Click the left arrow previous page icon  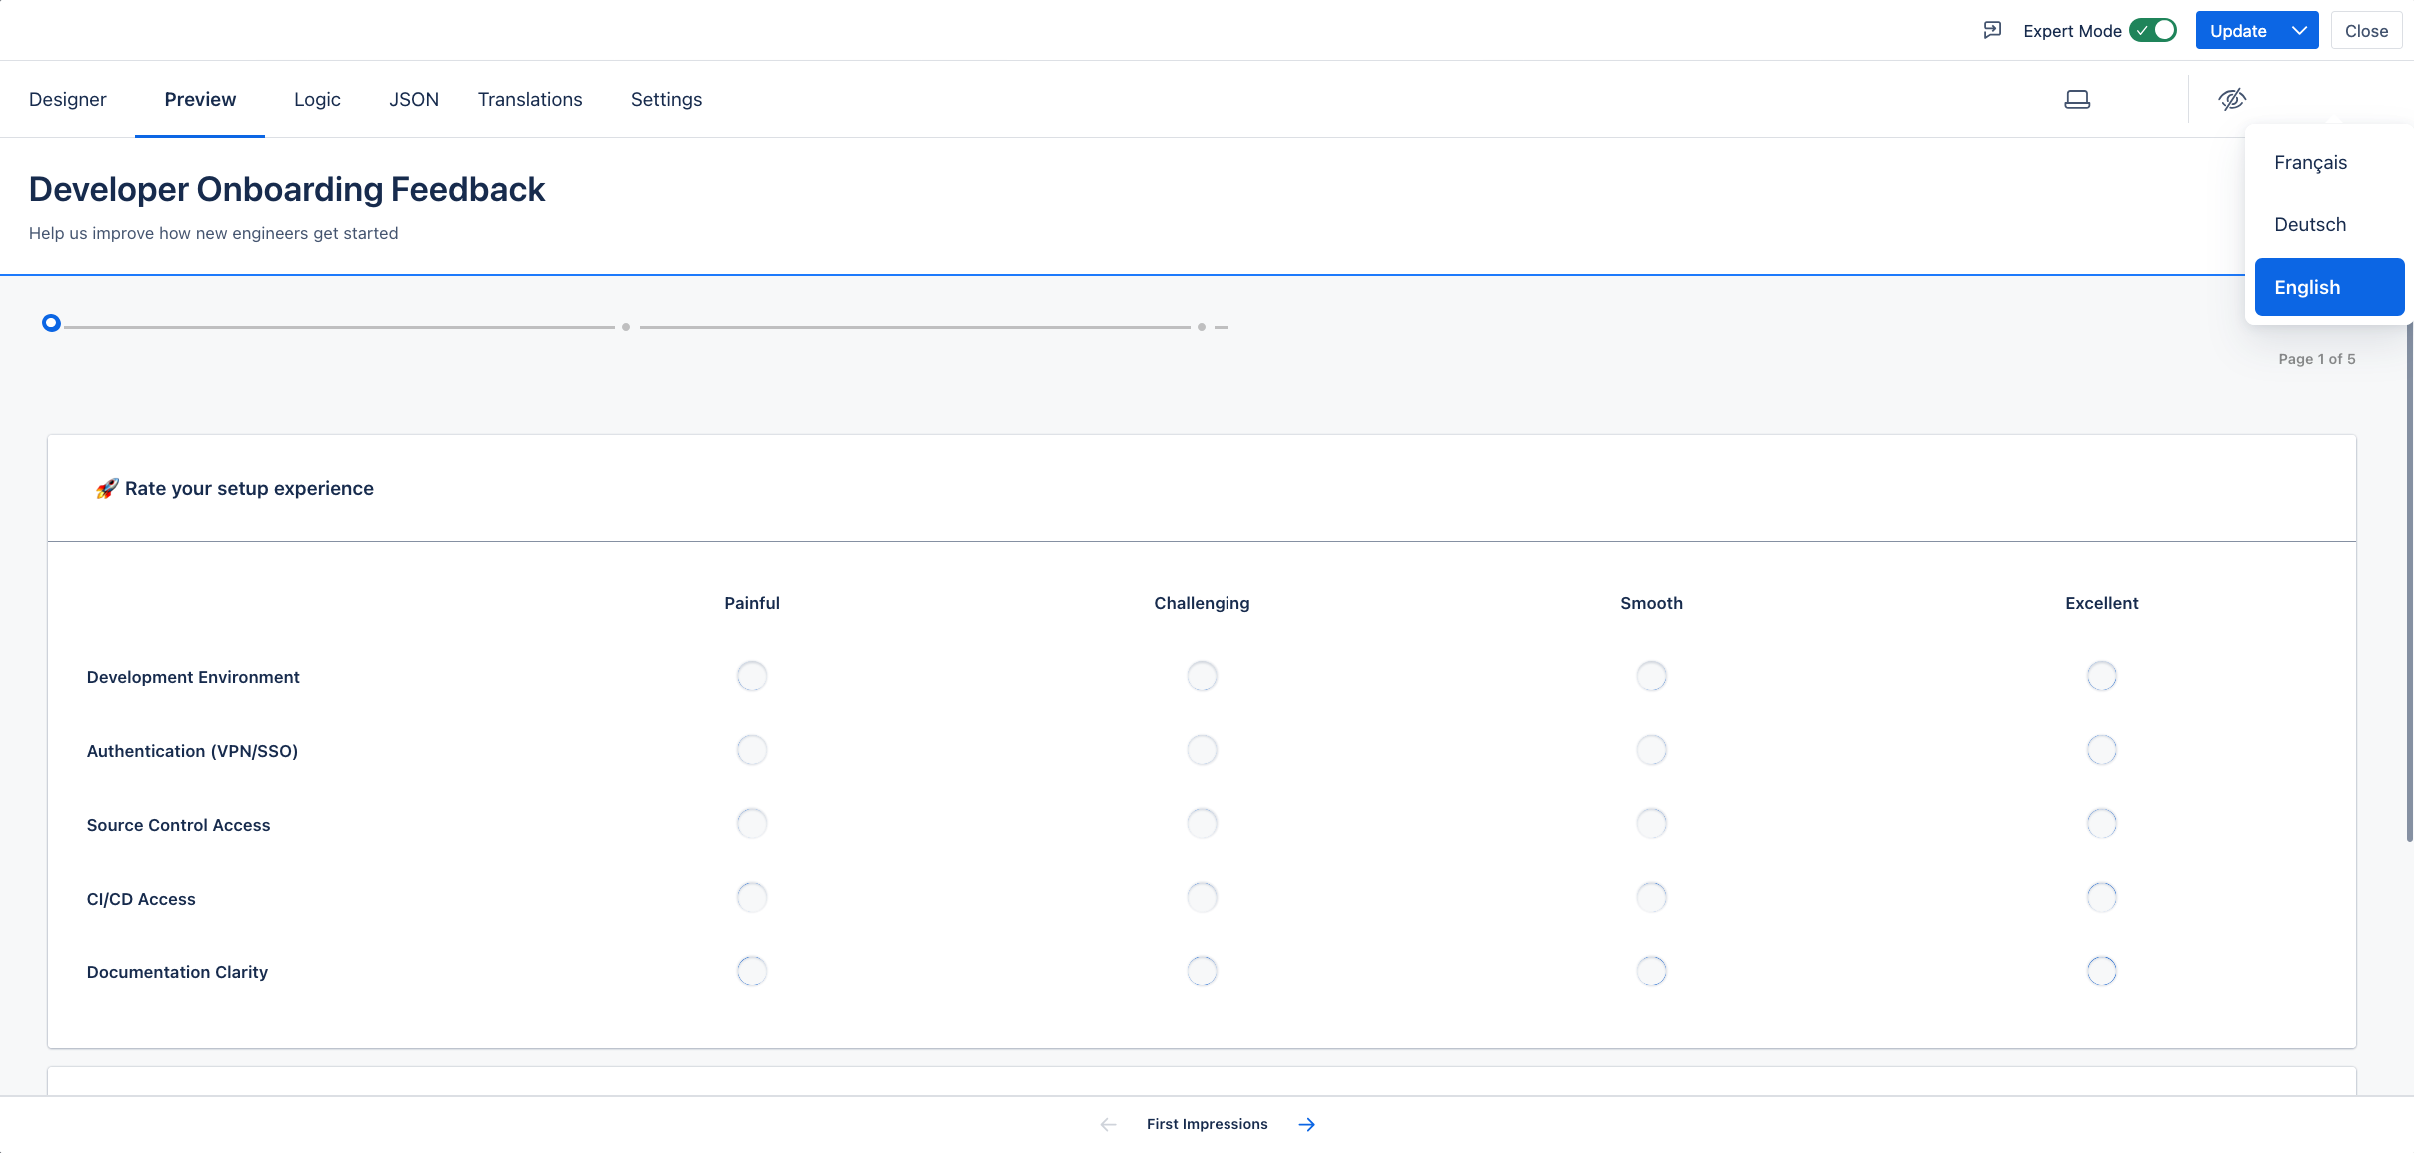[x=1108, y=1124]
